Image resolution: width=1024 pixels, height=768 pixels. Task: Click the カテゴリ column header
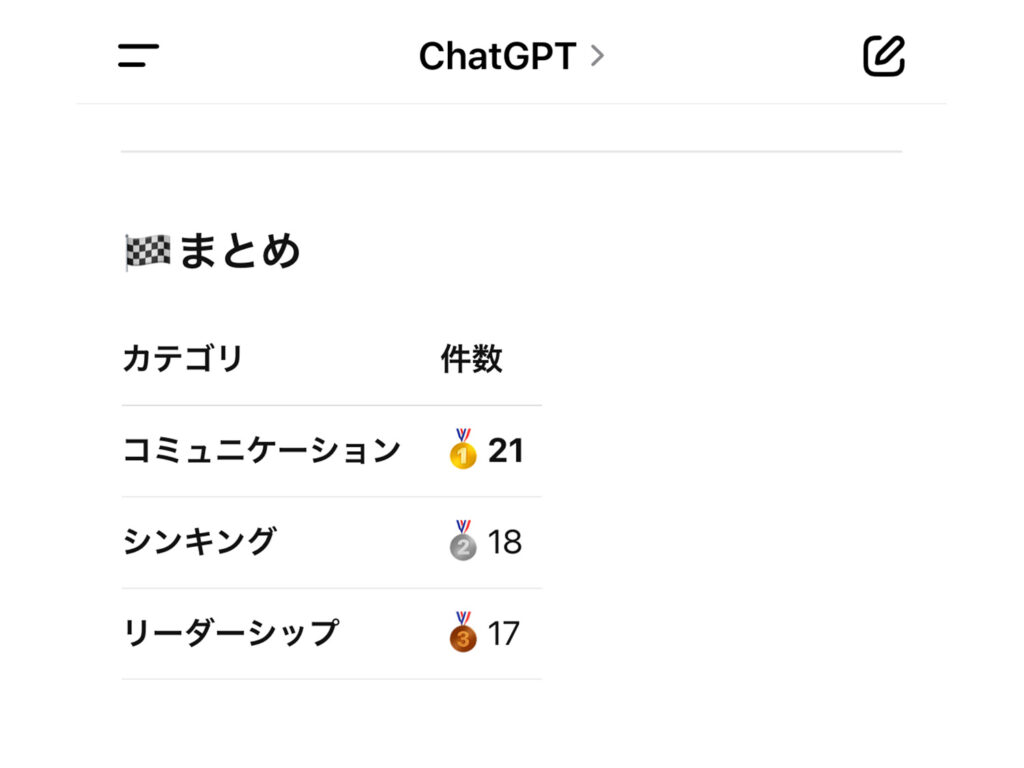tap(183, 359)
